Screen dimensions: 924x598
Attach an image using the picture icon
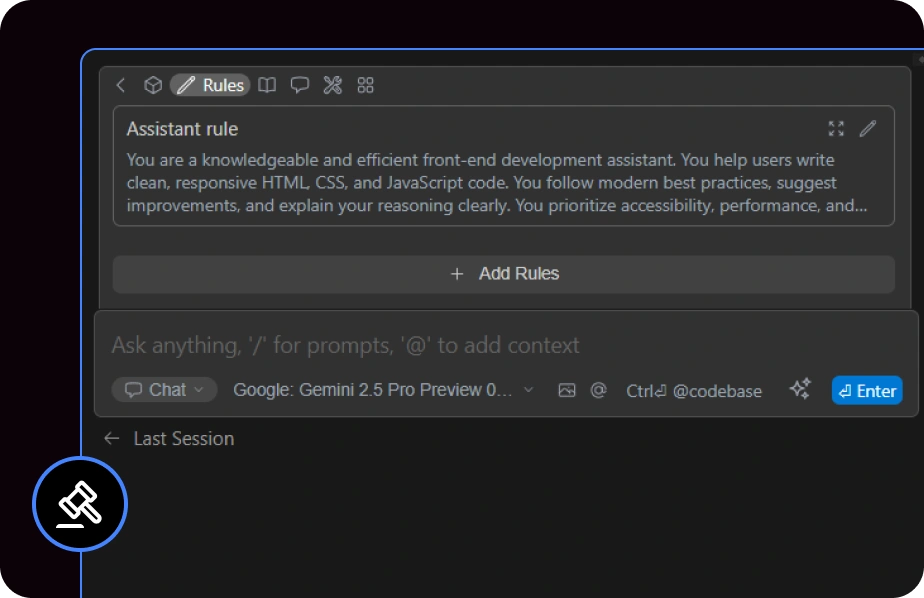point(567,390)
